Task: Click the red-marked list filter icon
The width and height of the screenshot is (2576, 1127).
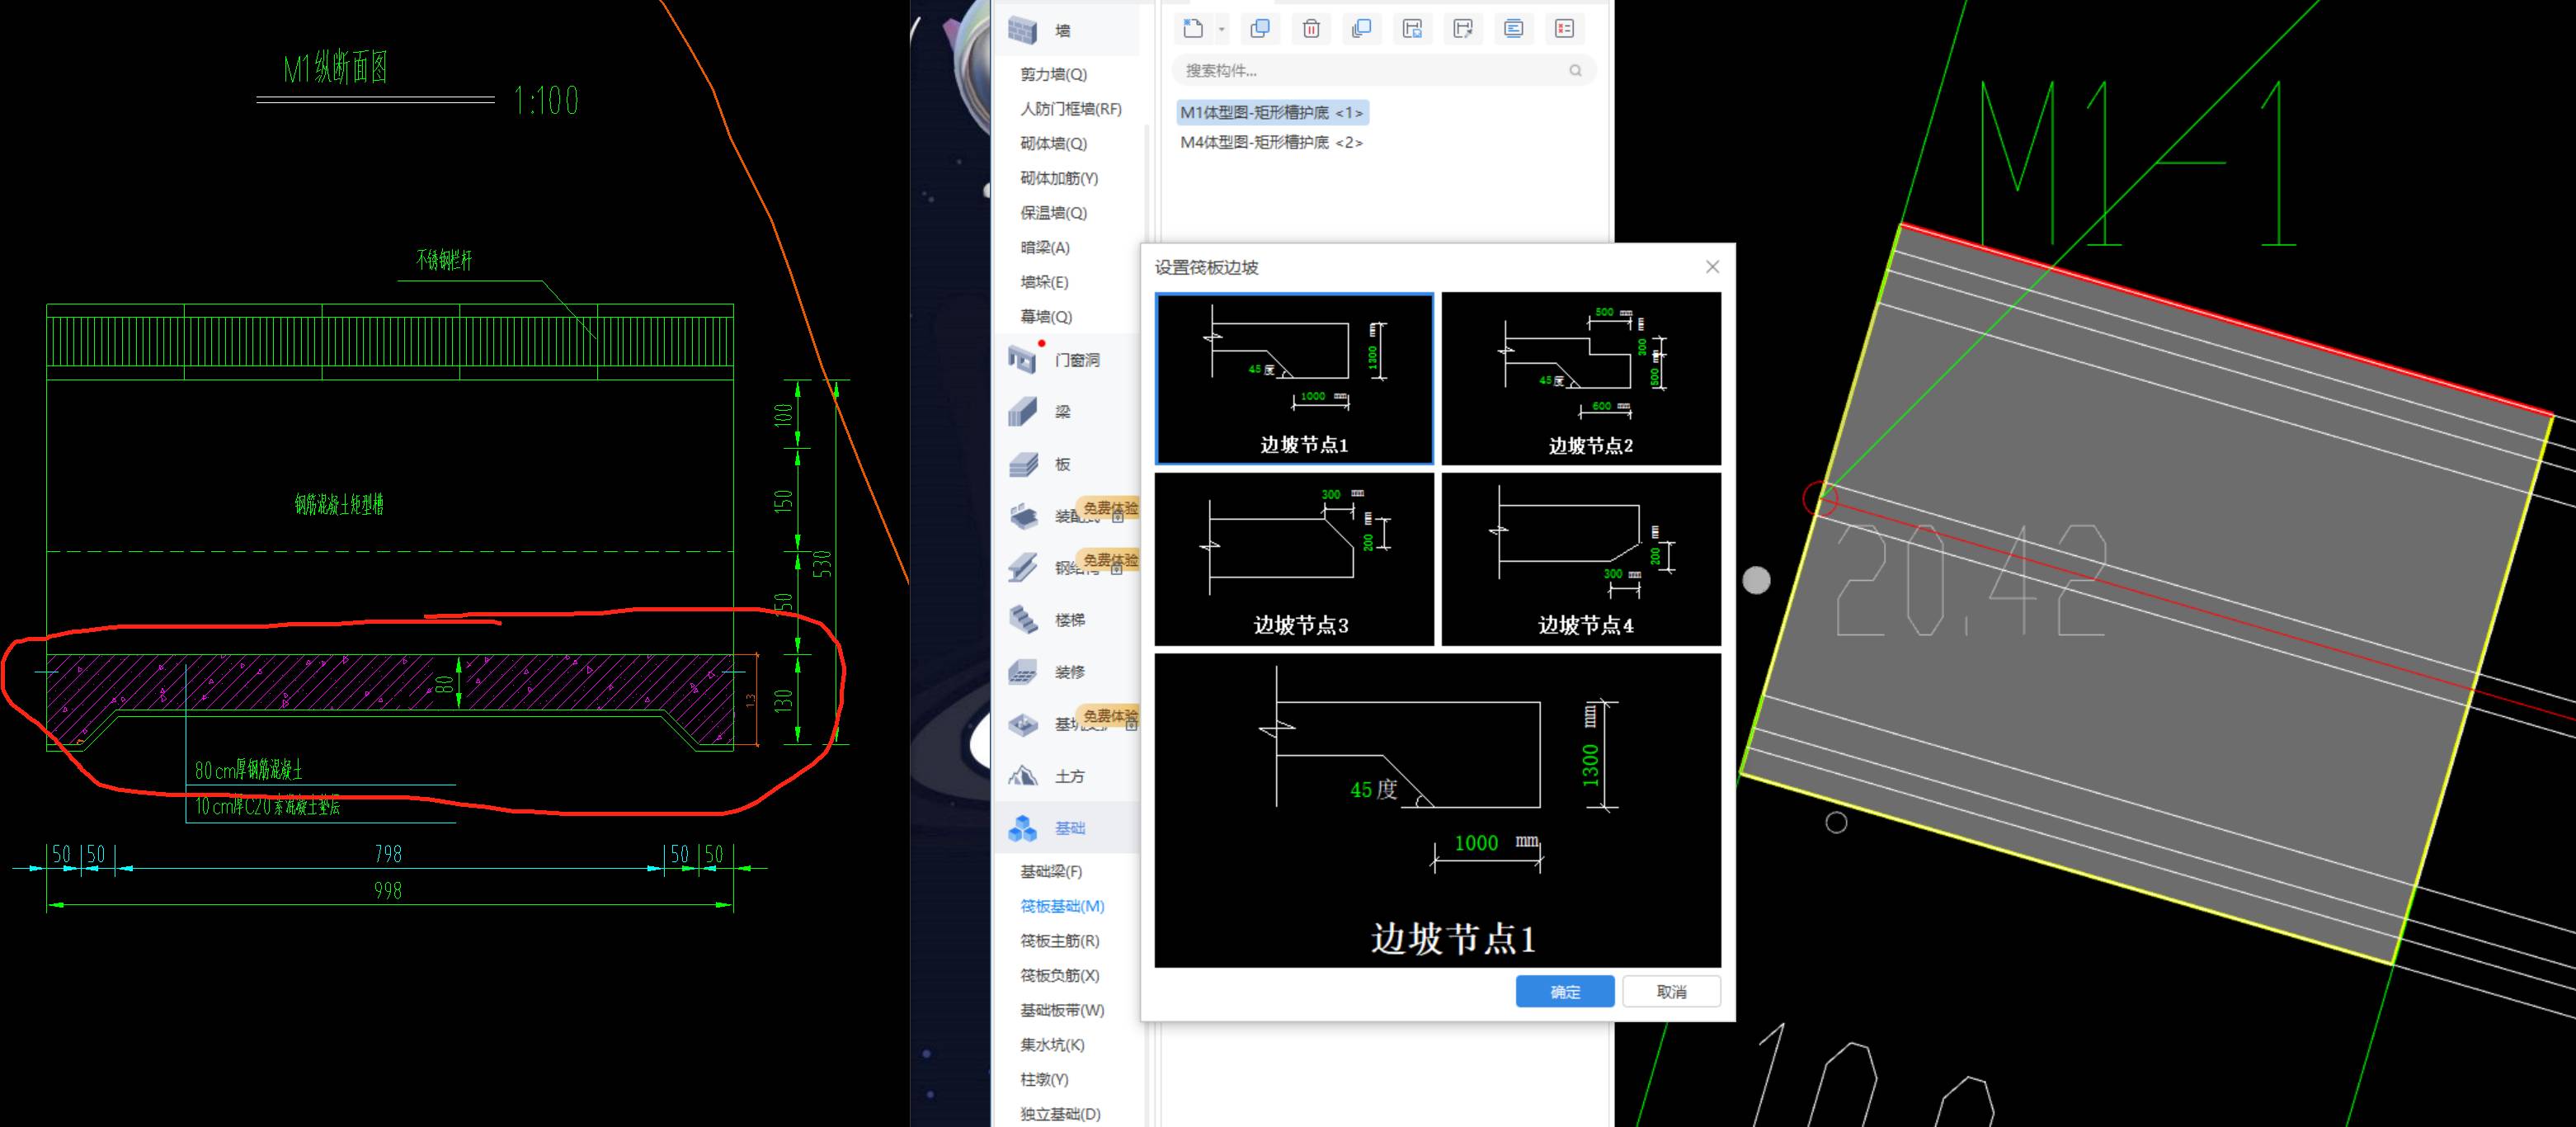Action: pyautogui.click(x=1565, y=29)
